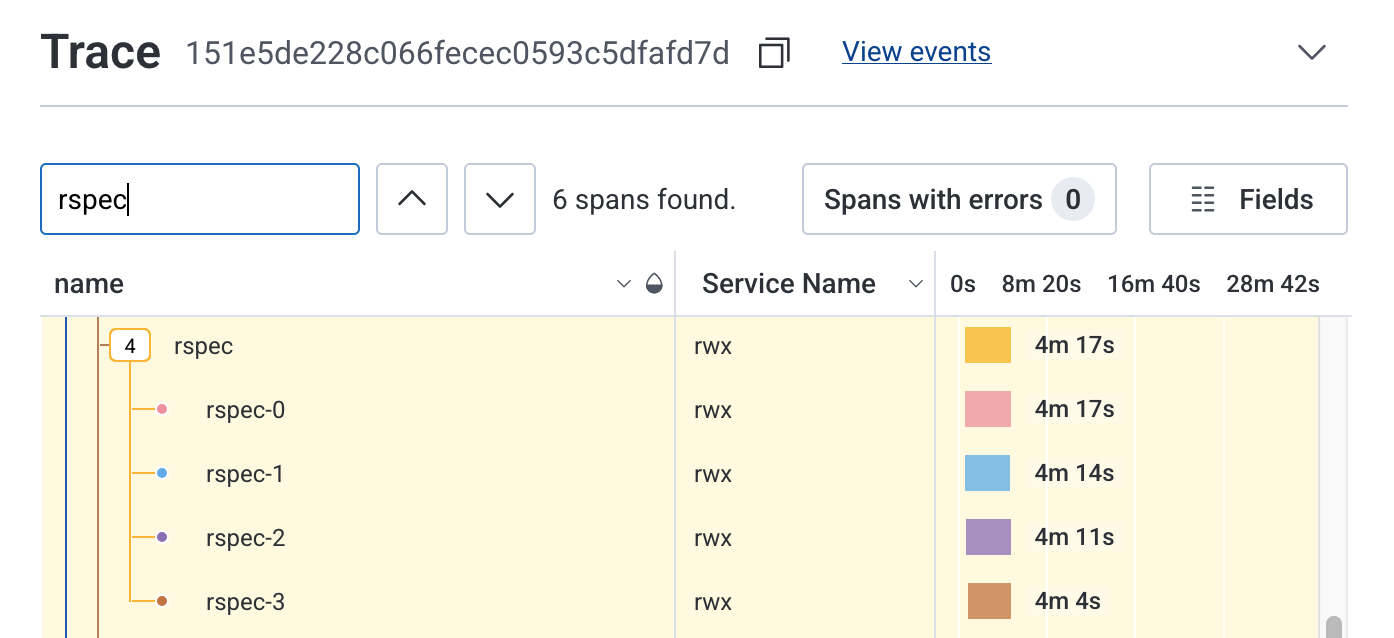
Task: Click the vertical scrollbar thumb
Action: pos(1333,627)
